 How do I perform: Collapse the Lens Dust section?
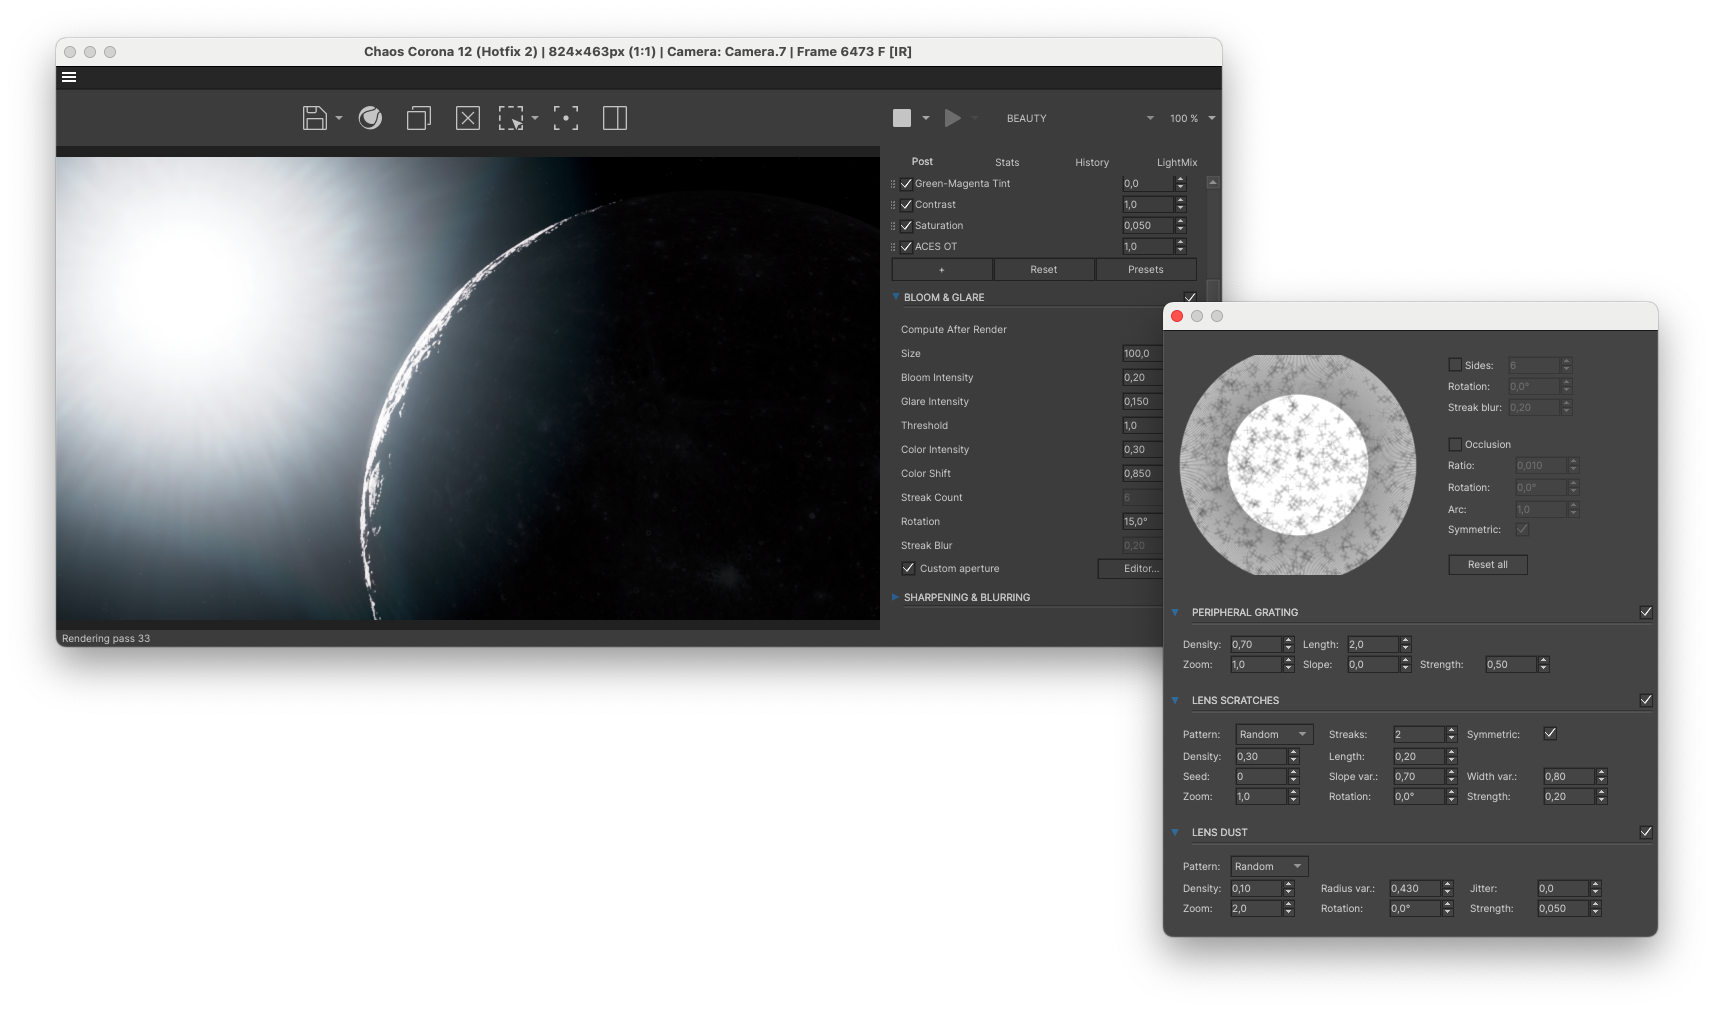click(x=1175, y=832)
